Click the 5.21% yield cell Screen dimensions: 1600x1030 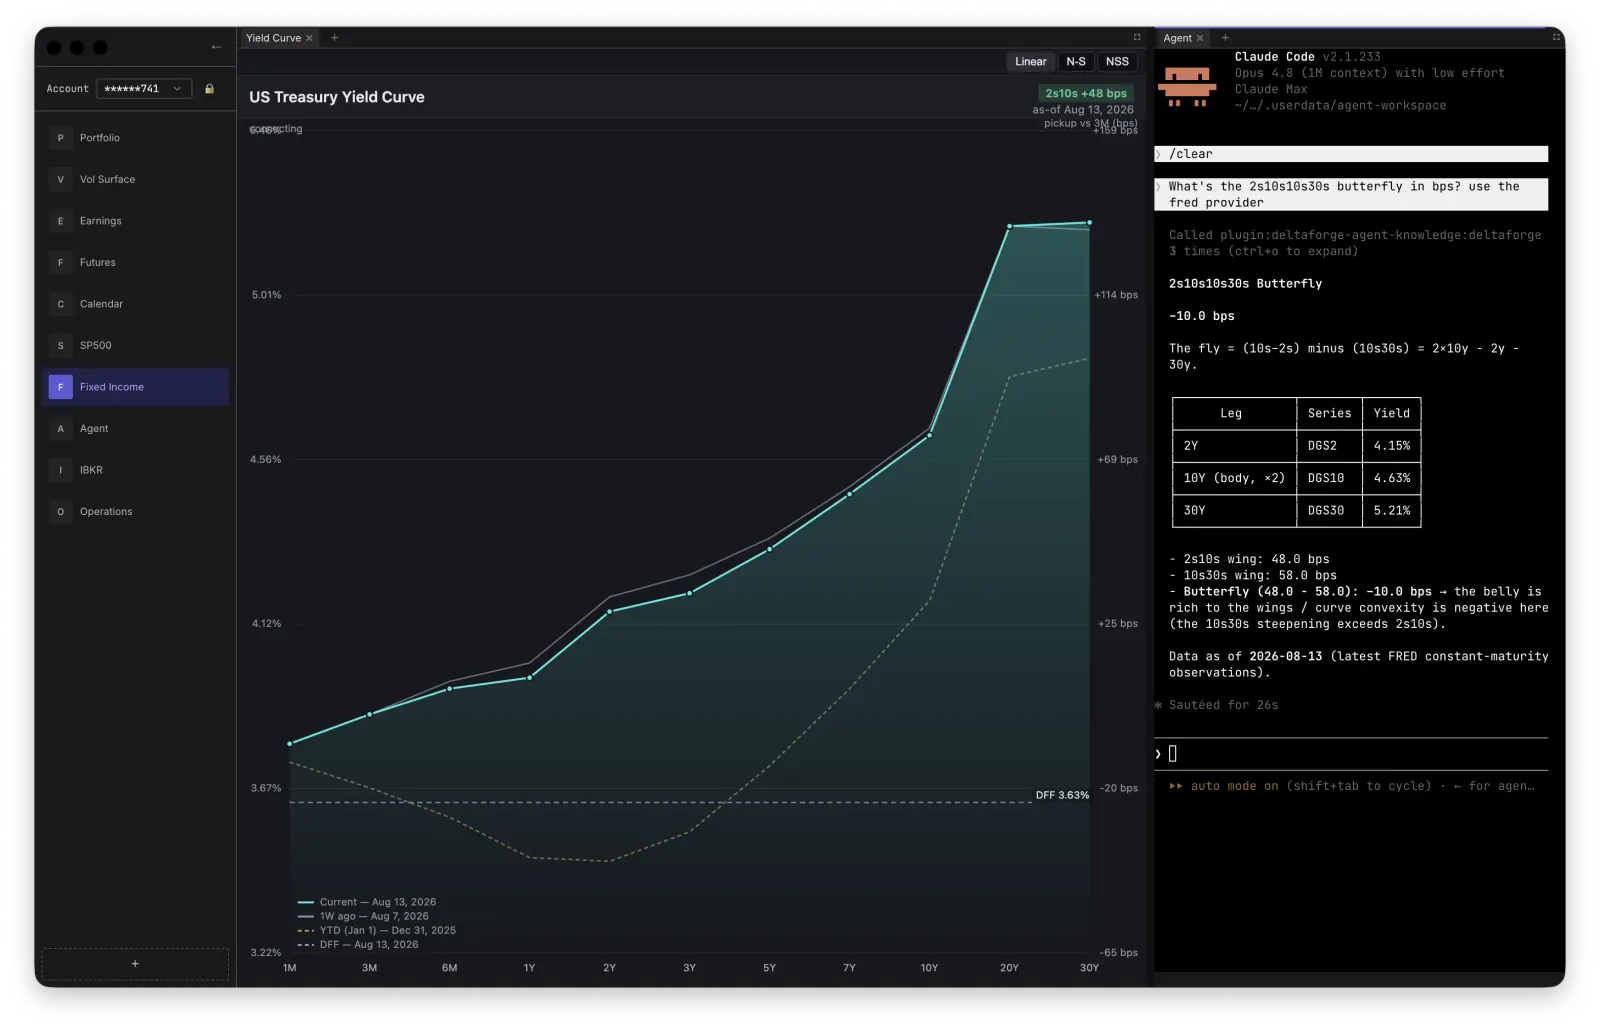[x=1392, y=510]
